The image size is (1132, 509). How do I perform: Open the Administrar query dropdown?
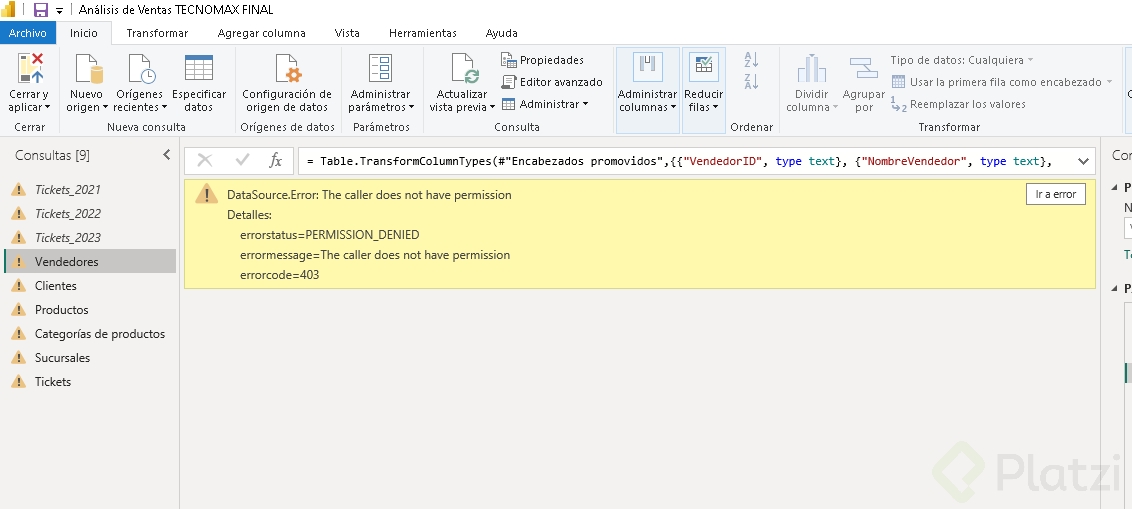(545, 104)
